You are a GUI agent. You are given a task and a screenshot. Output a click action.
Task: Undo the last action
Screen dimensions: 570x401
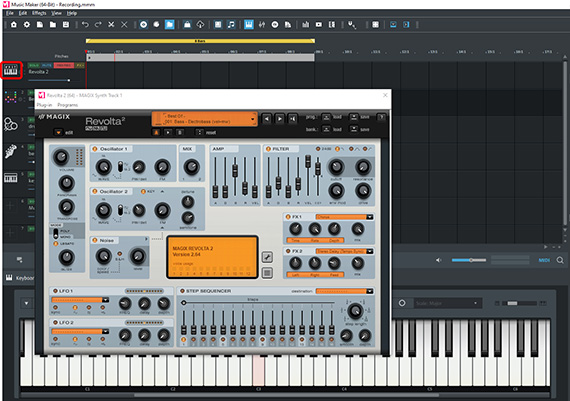pyautogui.click(x=85, y=25)
